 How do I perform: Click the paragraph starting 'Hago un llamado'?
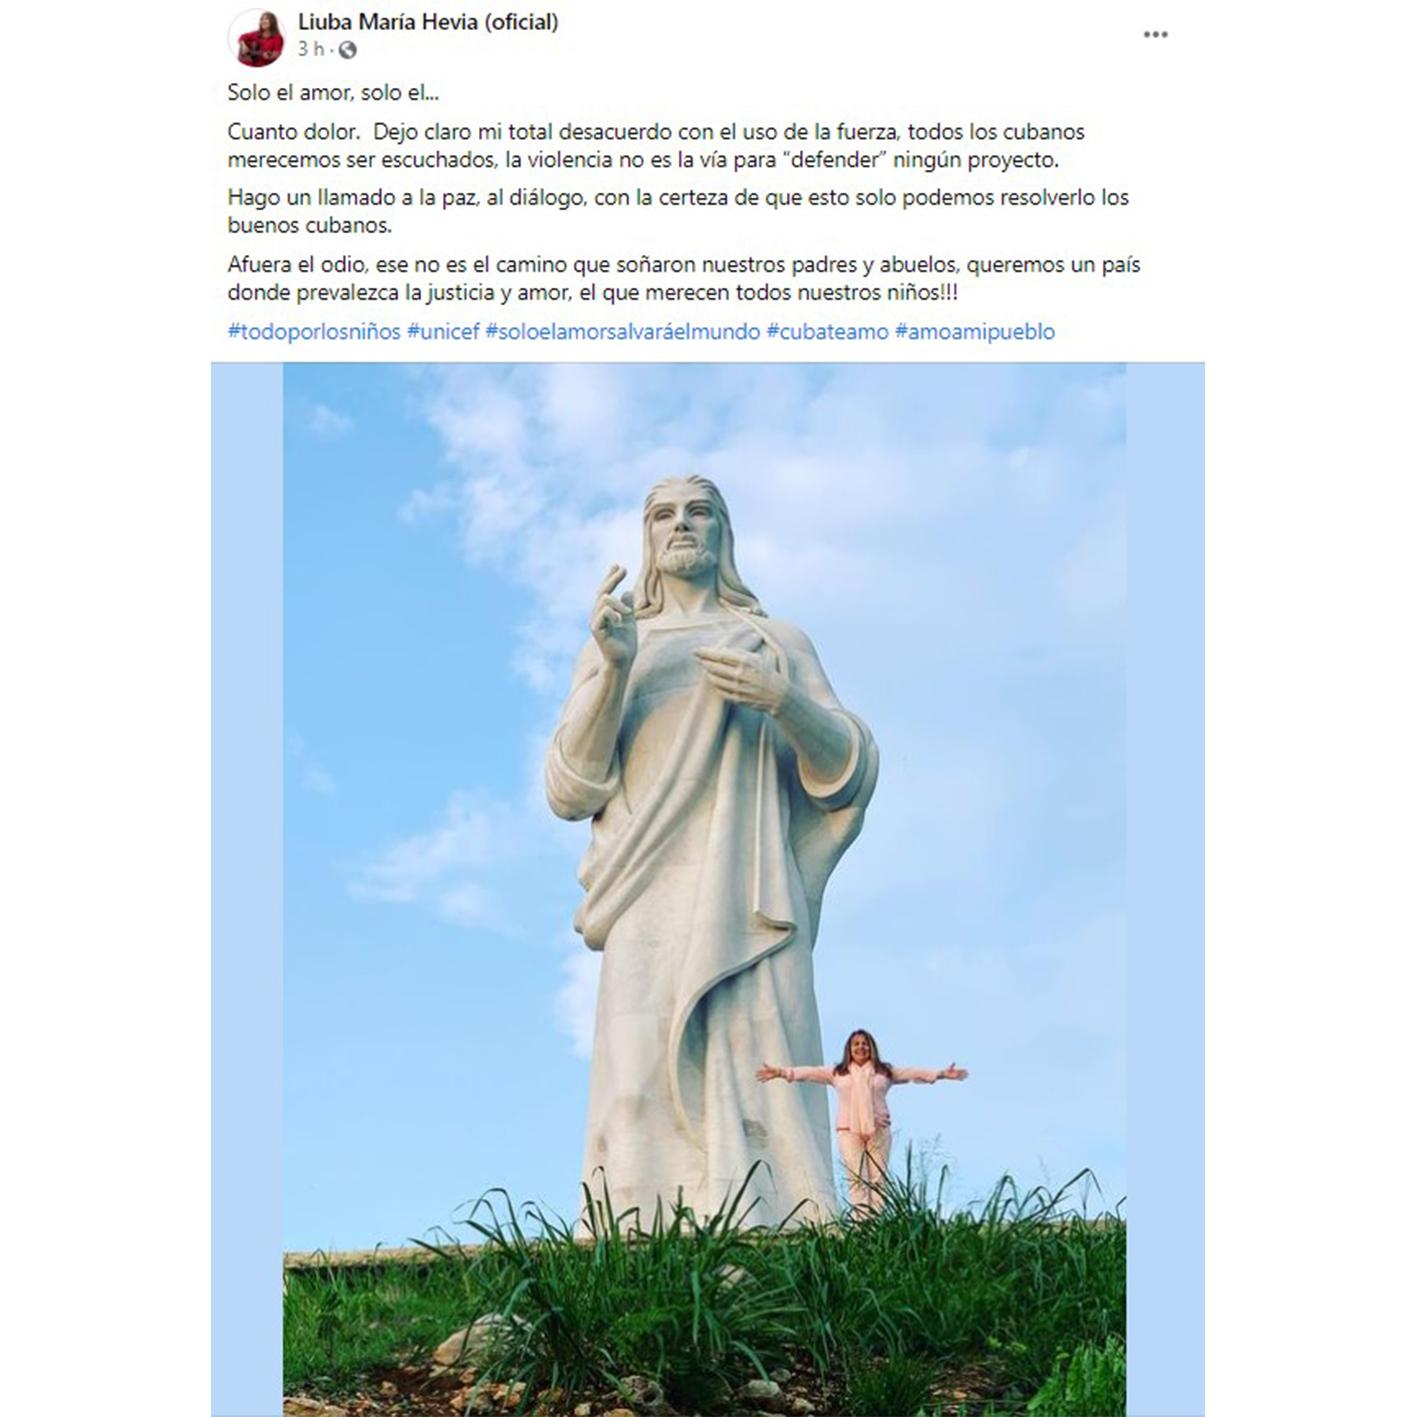(x=678, y=211)
